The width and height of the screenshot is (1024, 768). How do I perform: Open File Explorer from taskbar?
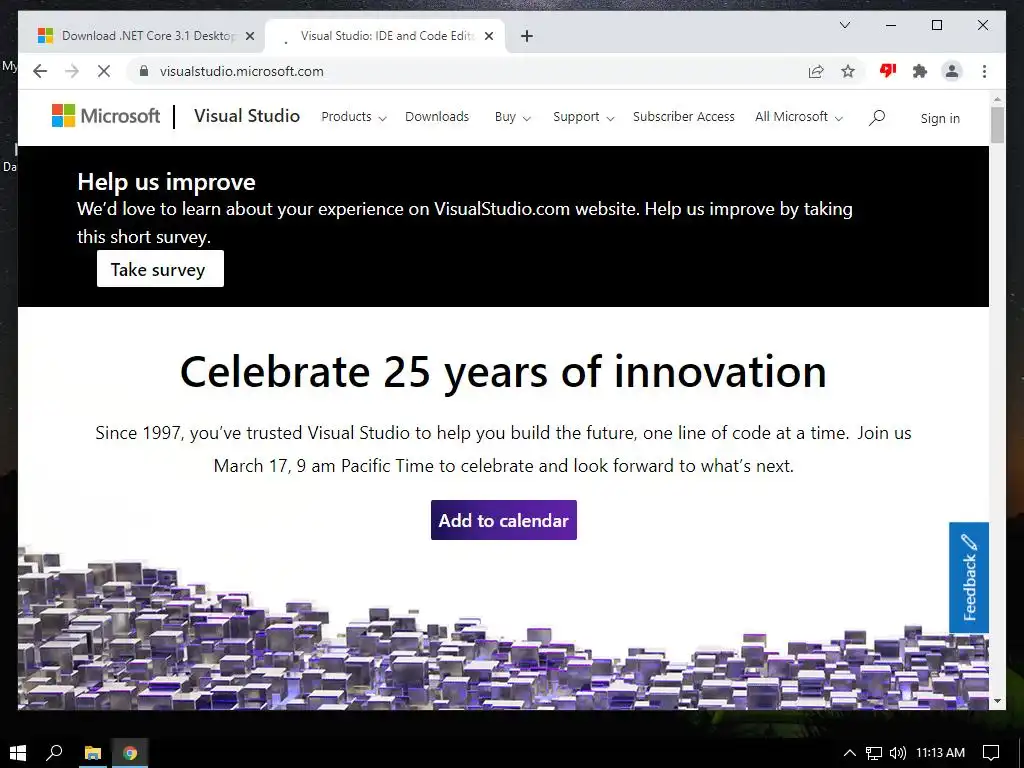point(93,753)
